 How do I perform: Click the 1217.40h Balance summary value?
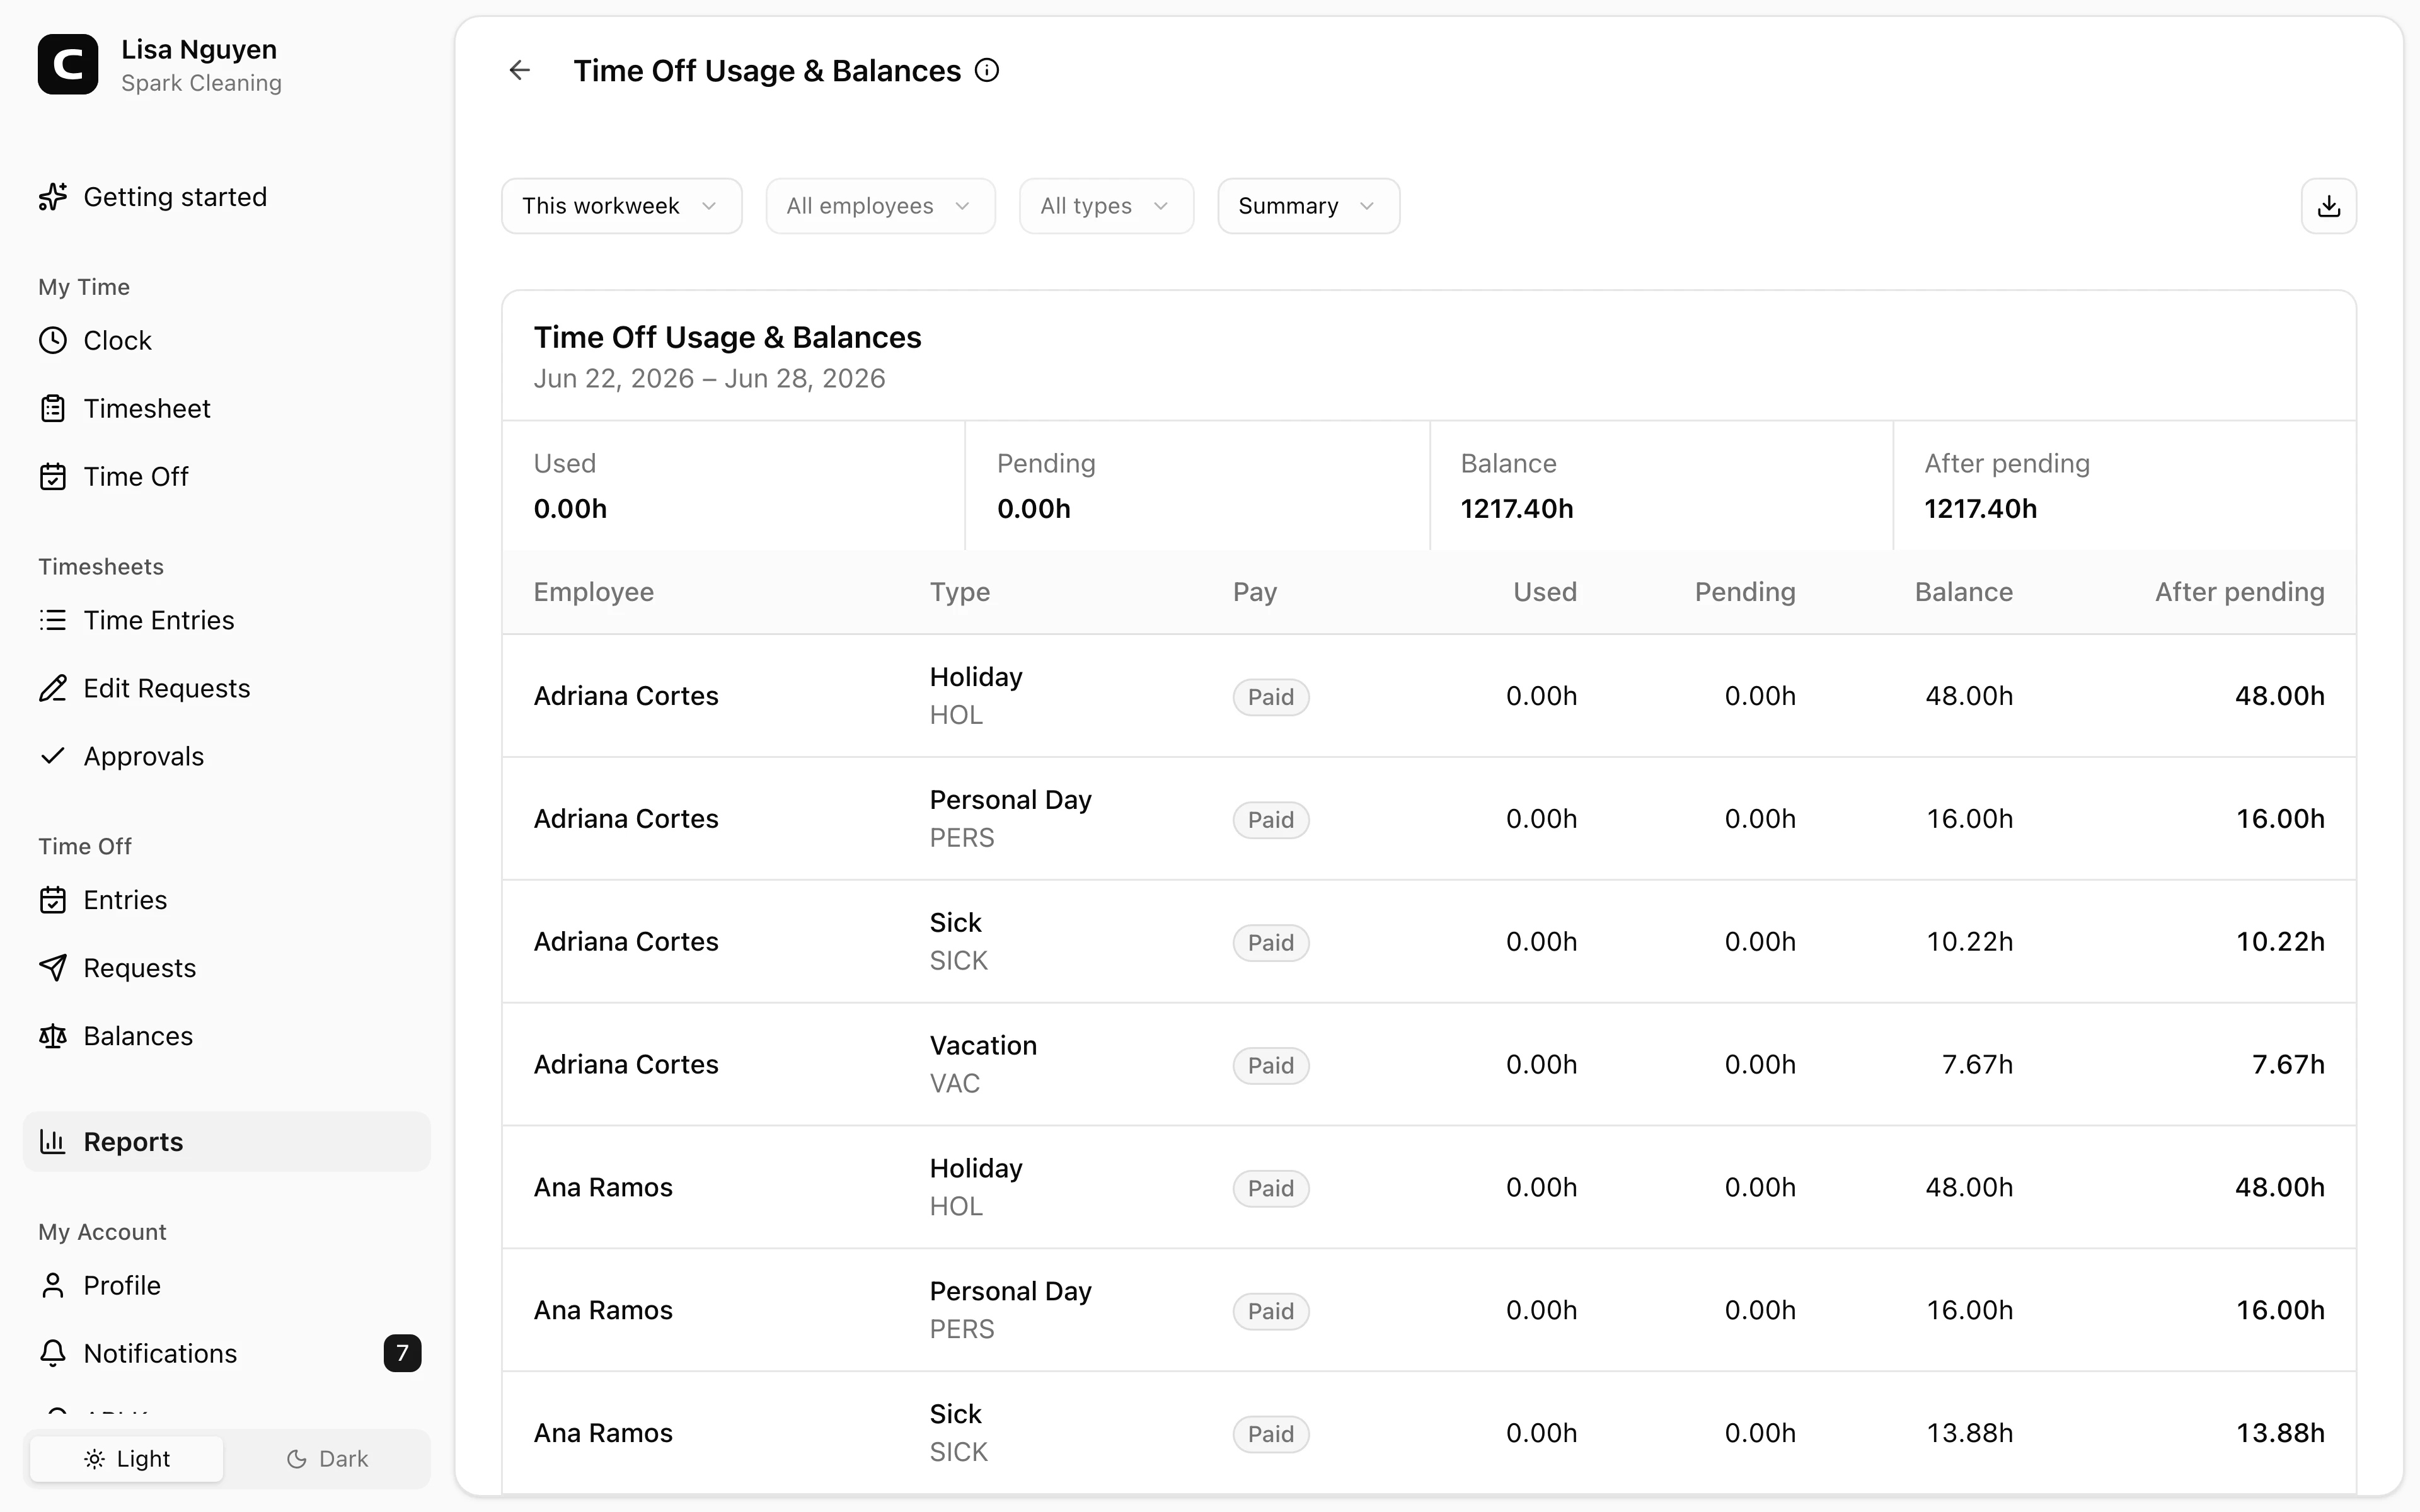[1516, 509]
